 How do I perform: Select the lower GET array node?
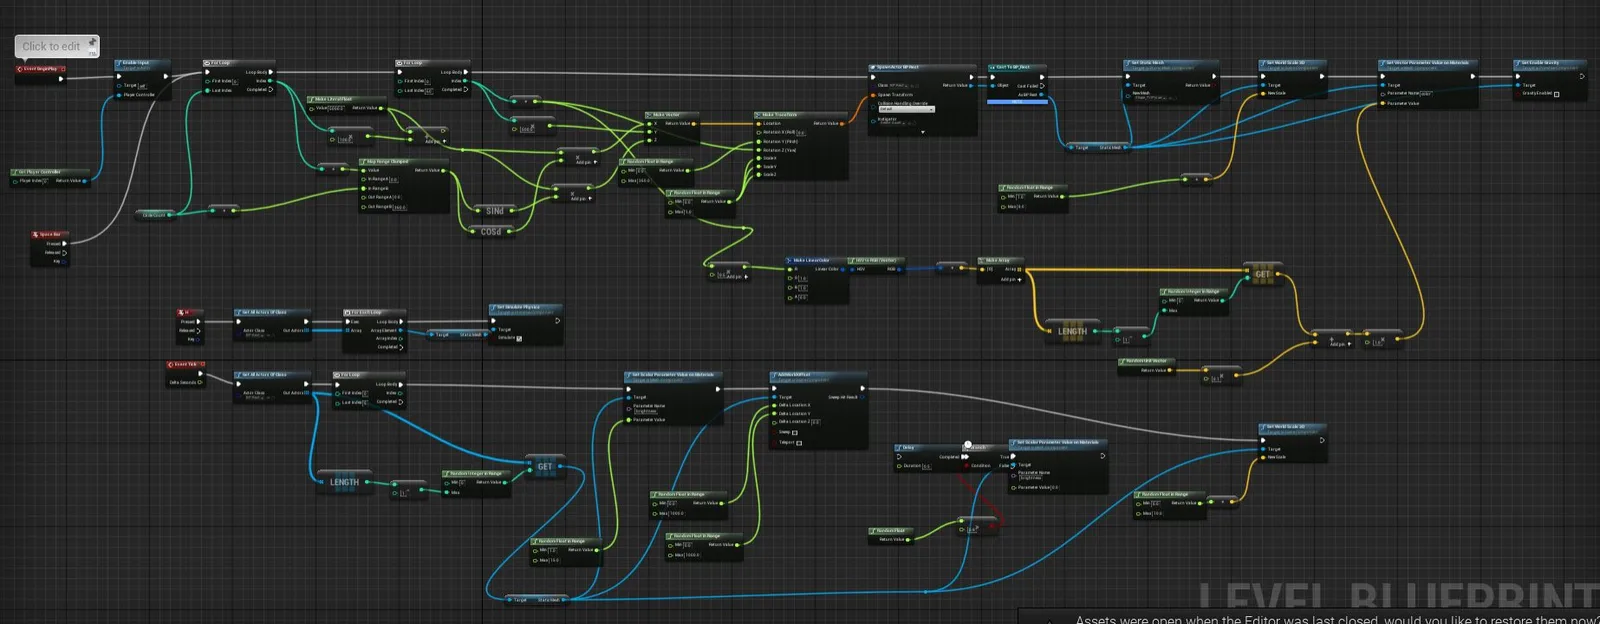coord(545,466)
